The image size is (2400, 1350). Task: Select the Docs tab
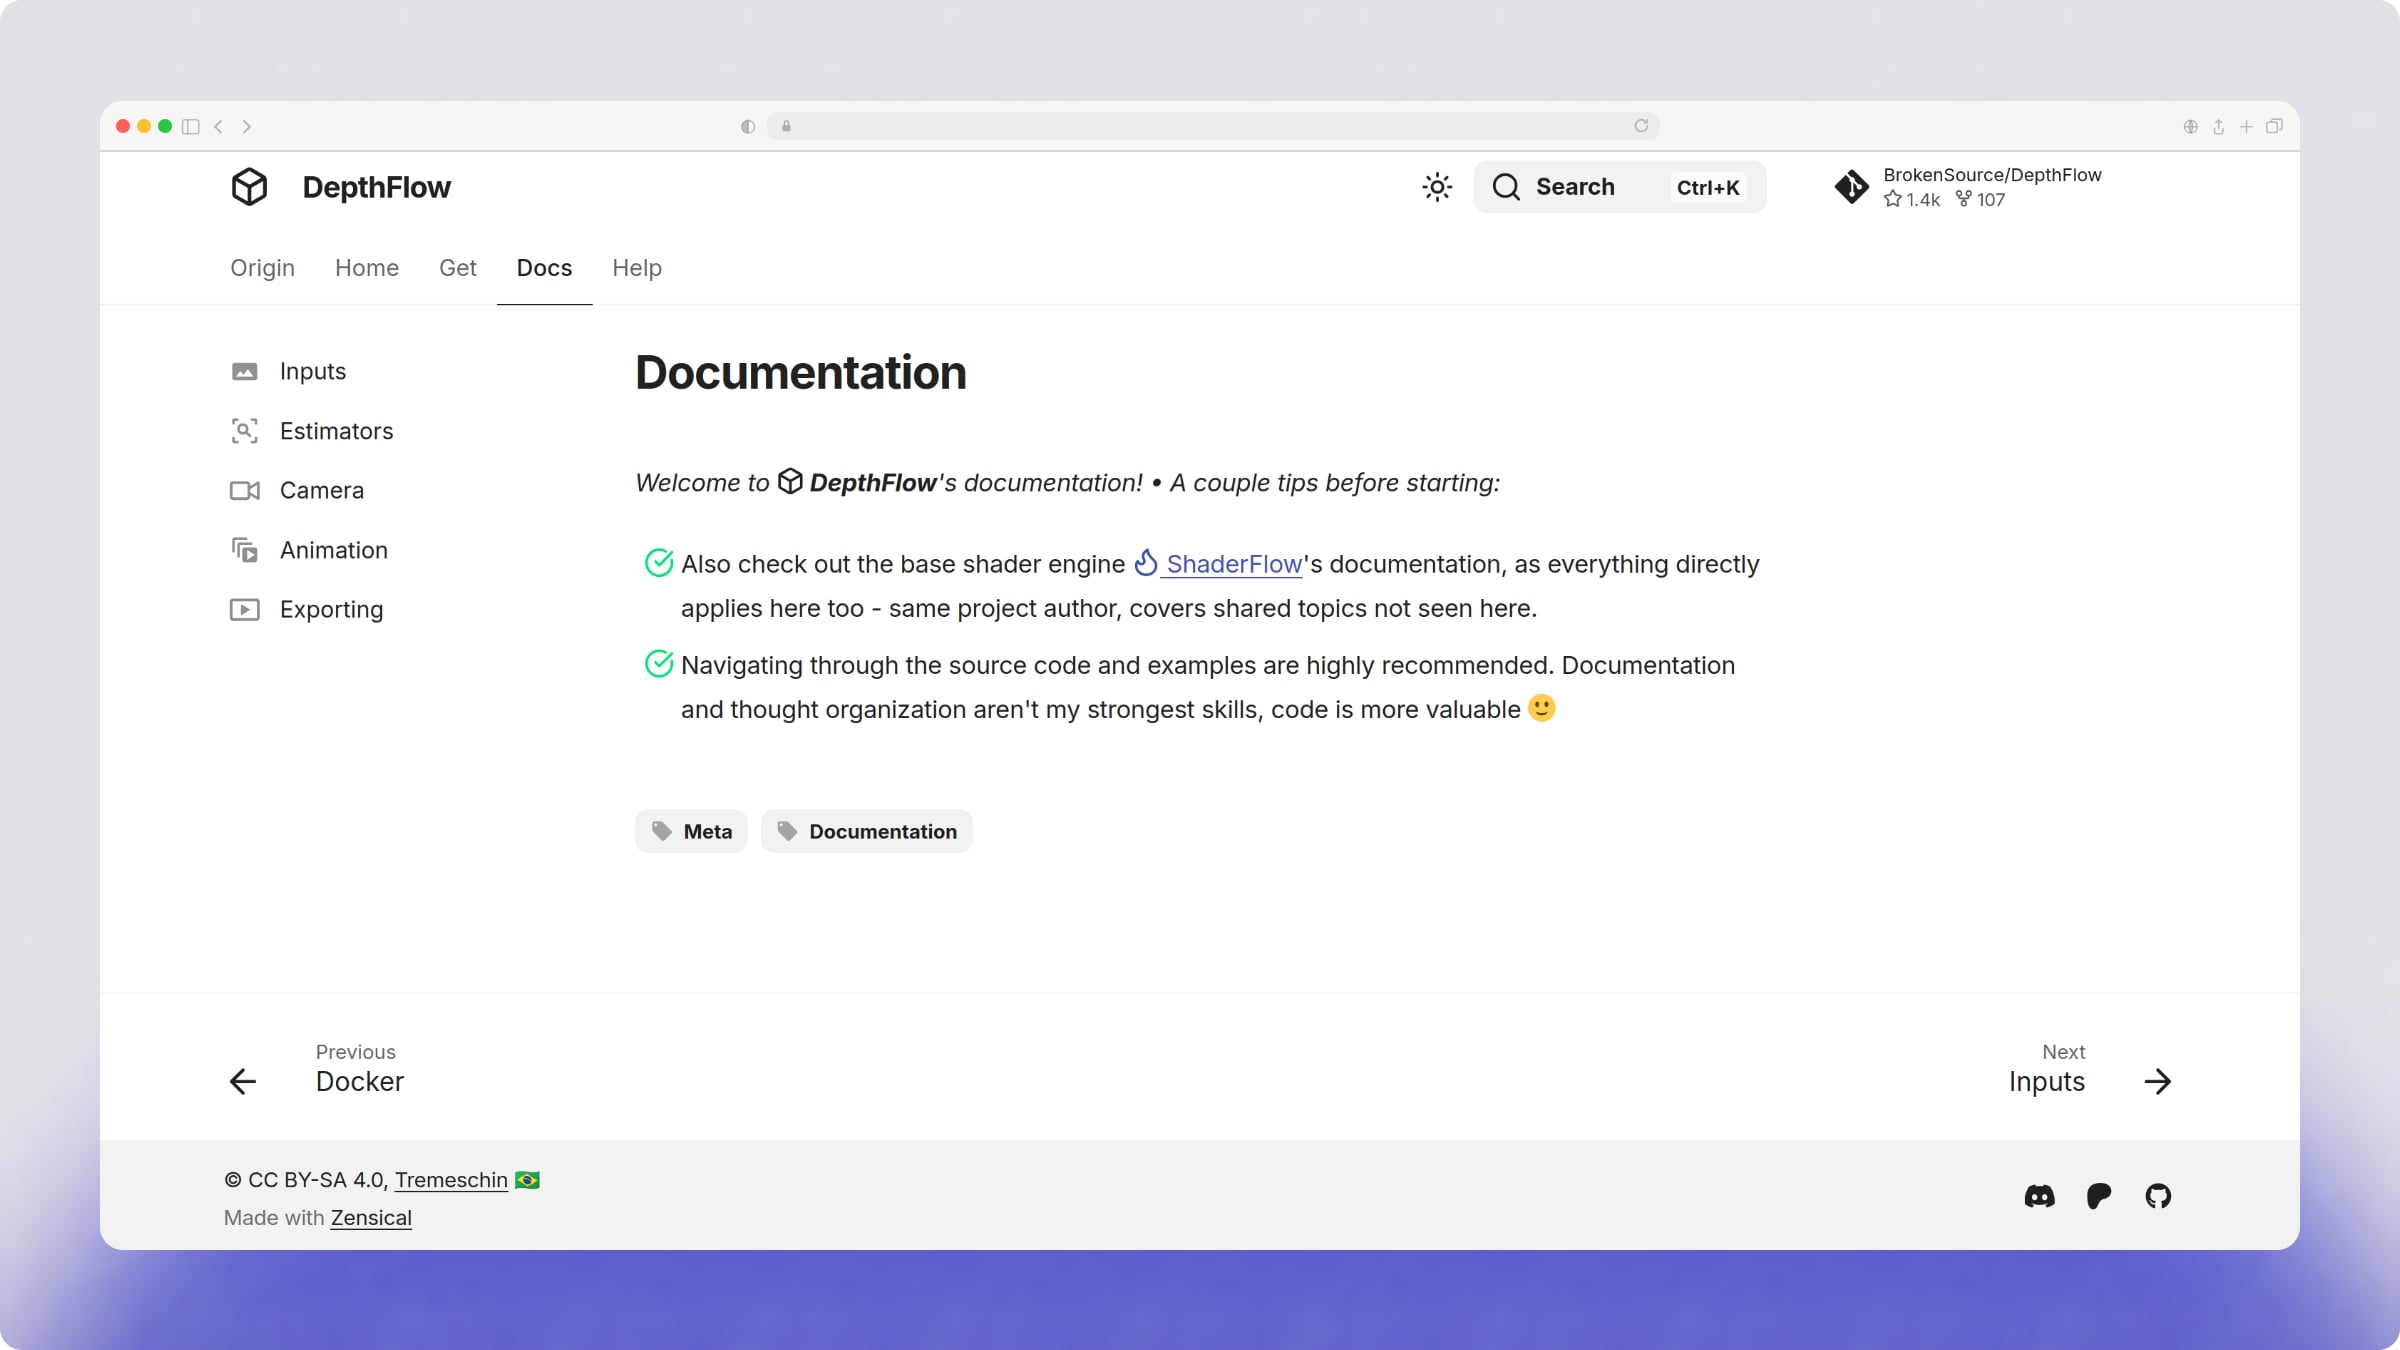tap(544, 268)
